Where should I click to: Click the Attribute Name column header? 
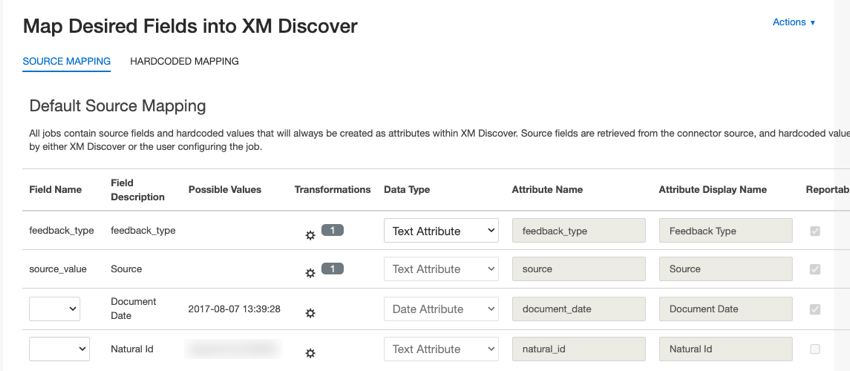(547, 190)
